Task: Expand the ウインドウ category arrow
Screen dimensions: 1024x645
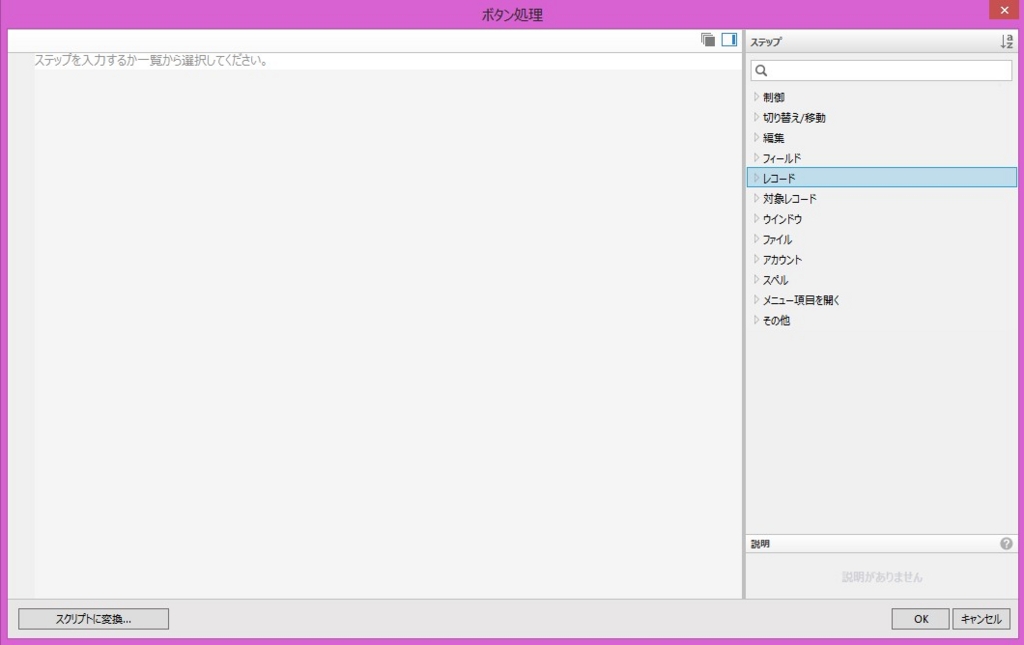Action: [756, 218]
